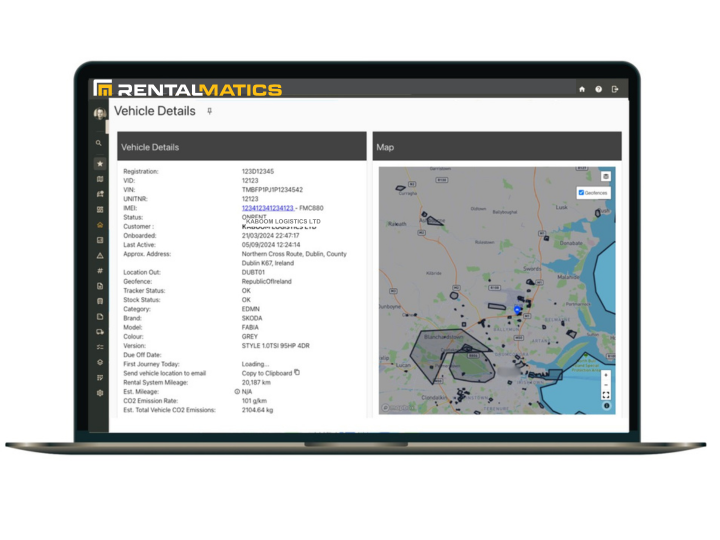Click the map zoom in button
The height and width of the screenshot is (540, 720).
coord(605,375)
